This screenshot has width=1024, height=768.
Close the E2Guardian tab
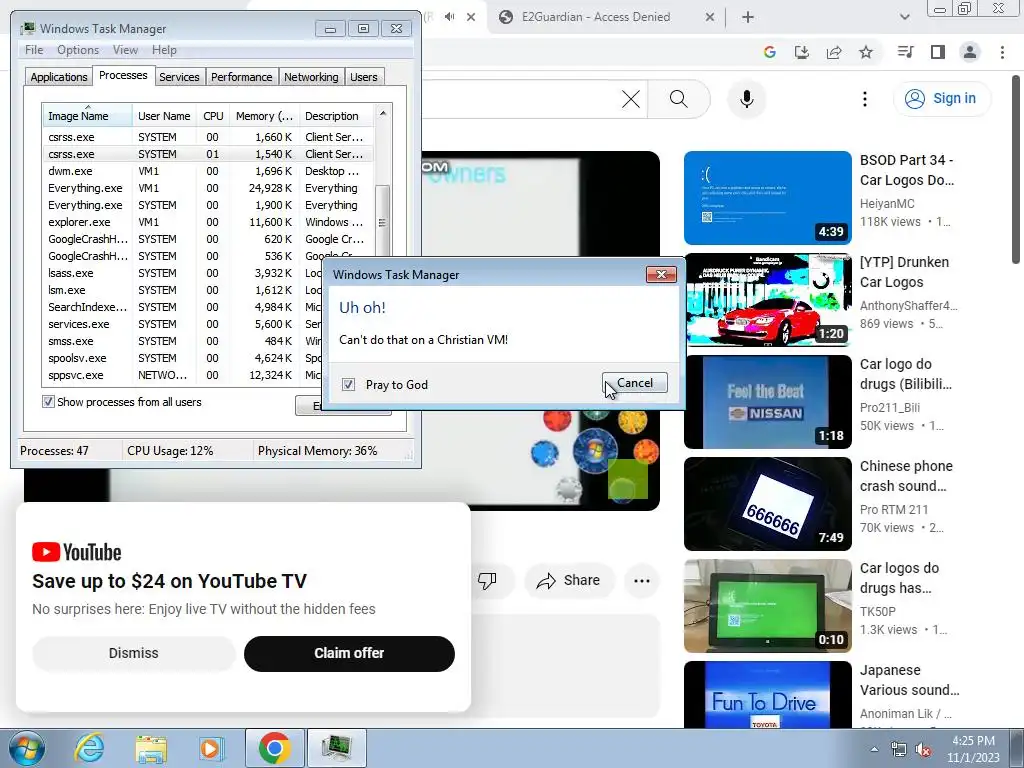click(x=710, y=18)
